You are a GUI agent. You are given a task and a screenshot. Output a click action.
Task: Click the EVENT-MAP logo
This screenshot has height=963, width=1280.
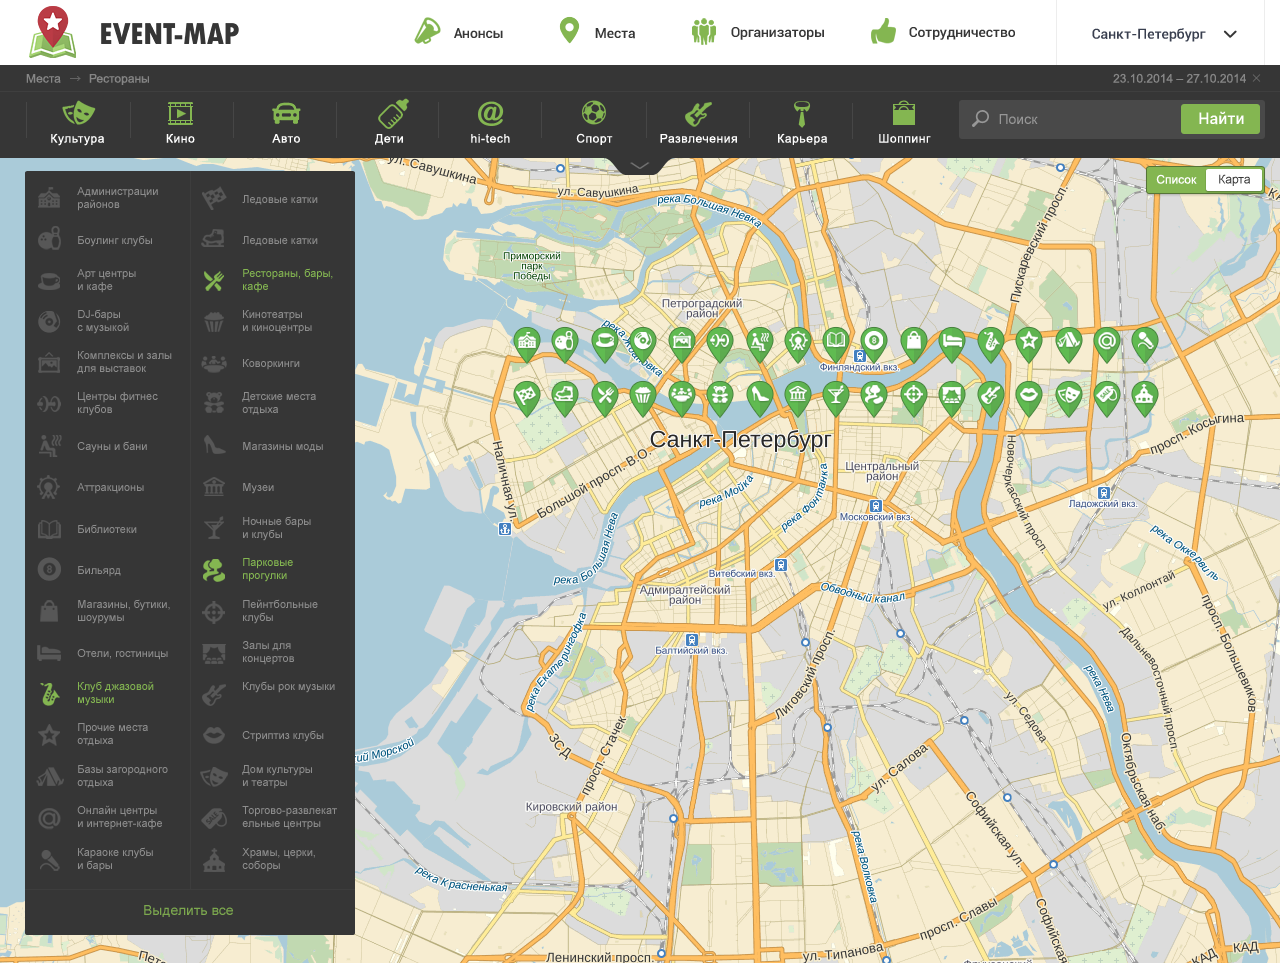click(134, 33)
